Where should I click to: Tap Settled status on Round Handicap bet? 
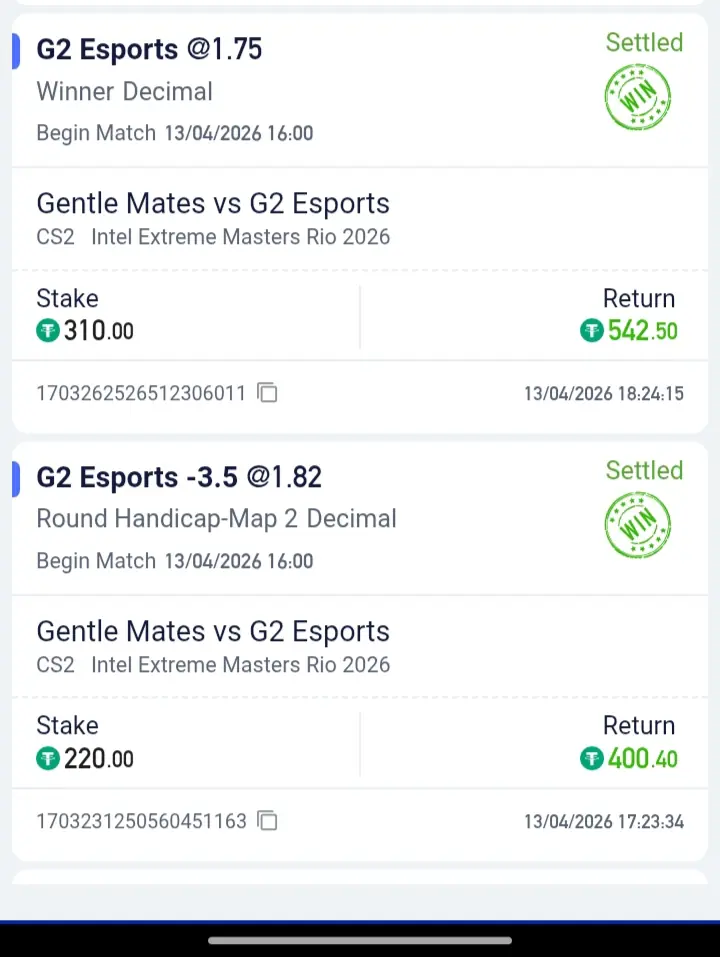[x=644, y=470]
